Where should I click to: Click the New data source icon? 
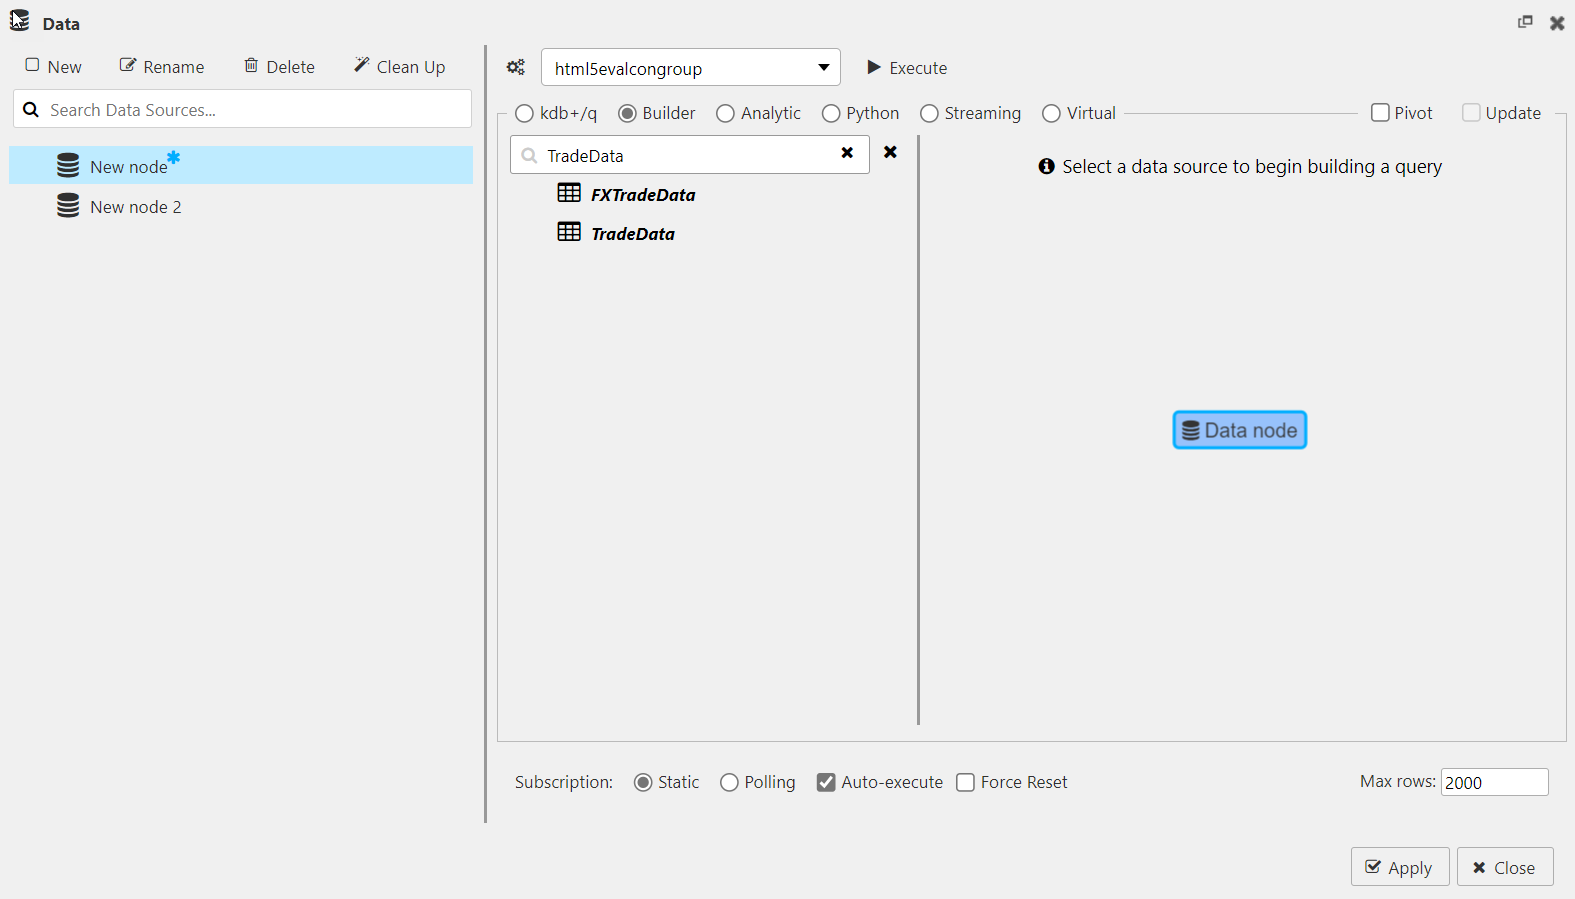(x=33, y=66)
